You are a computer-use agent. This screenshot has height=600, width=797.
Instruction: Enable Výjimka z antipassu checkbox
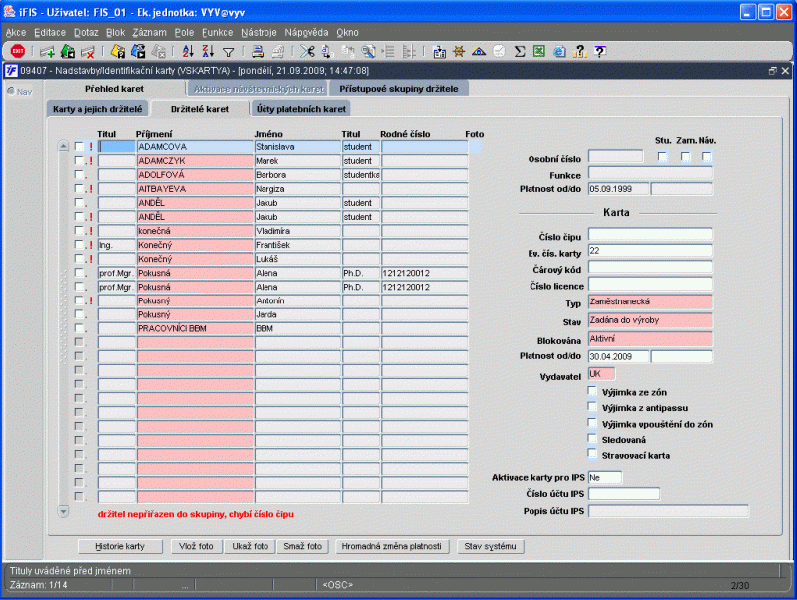592,407
